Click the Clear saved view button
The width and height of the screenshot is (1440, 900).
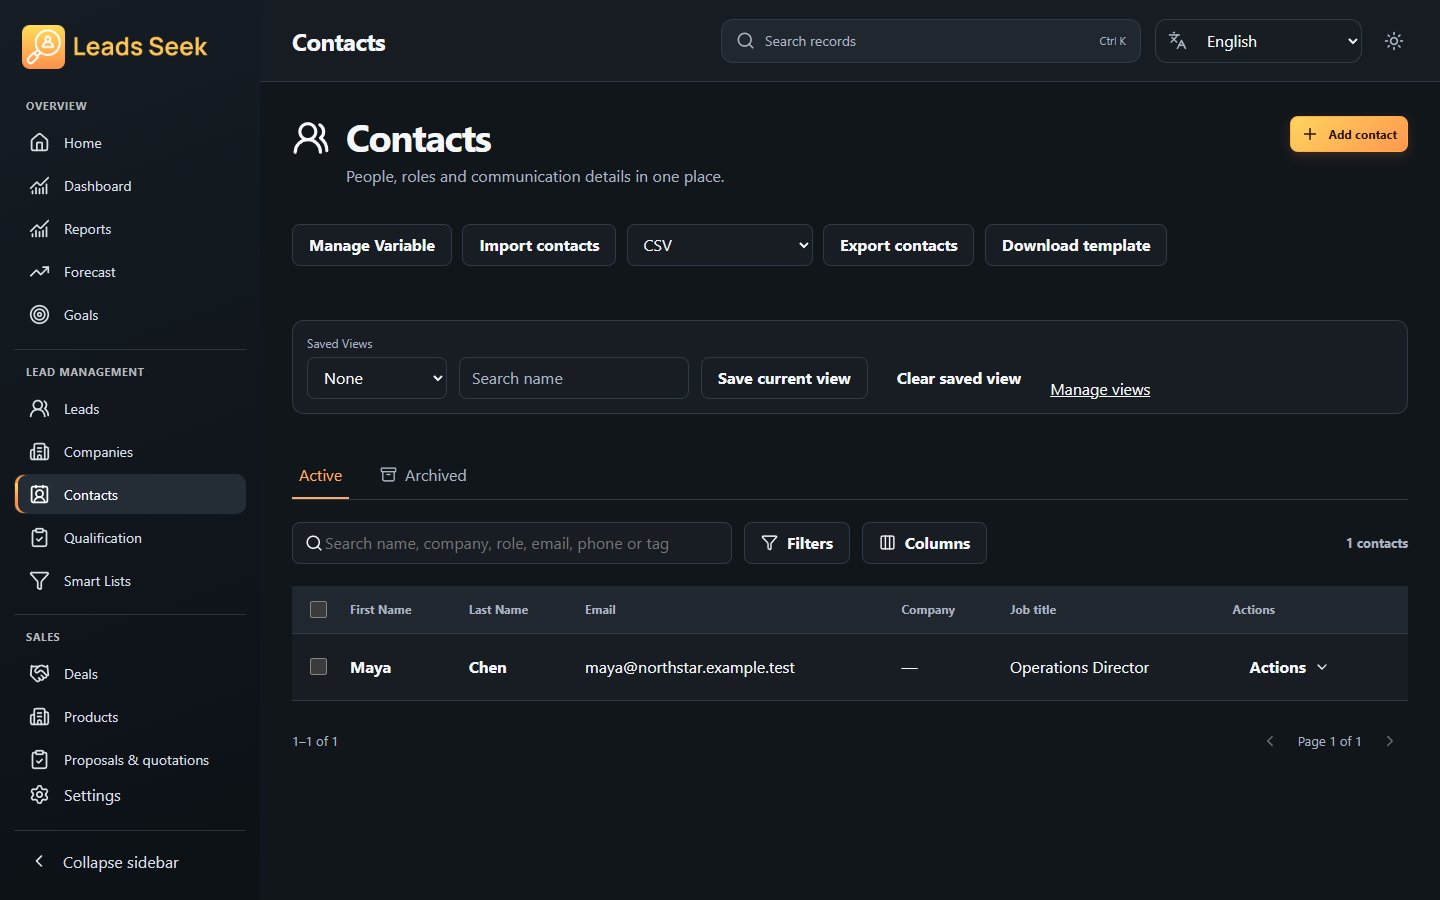959,378
